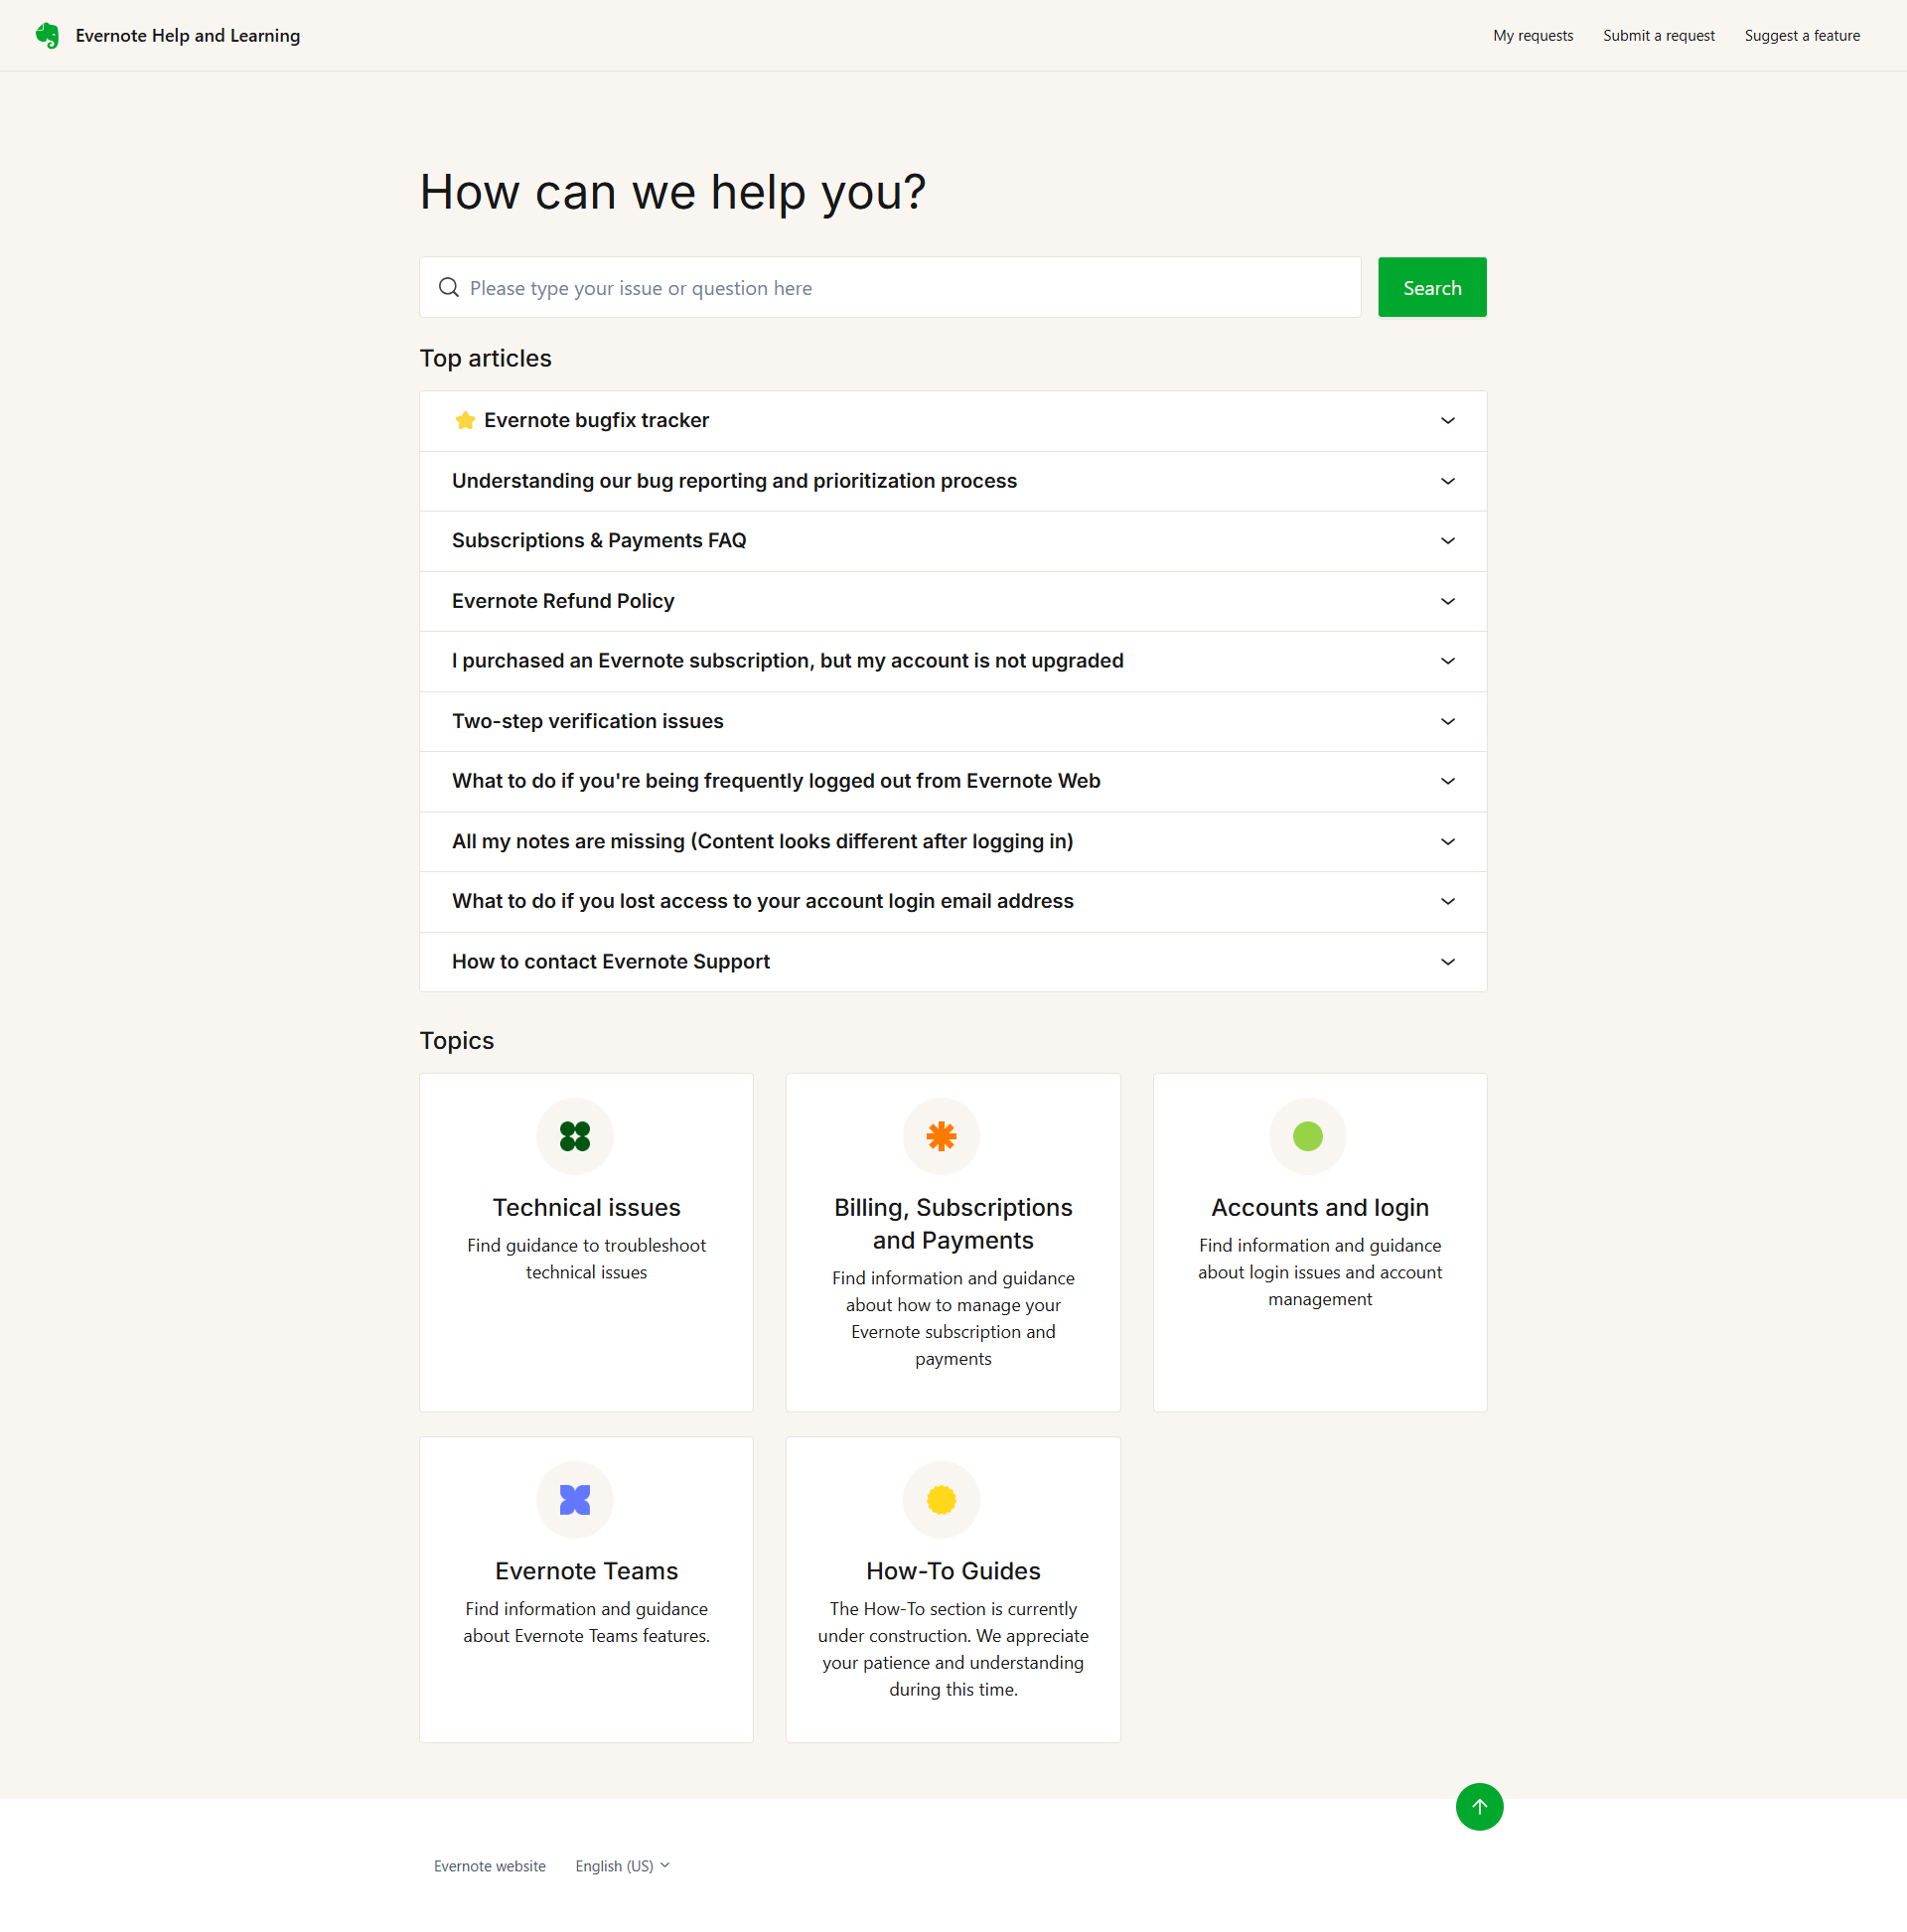Select the Accounts and login green circle icon

[1307, 1136]
